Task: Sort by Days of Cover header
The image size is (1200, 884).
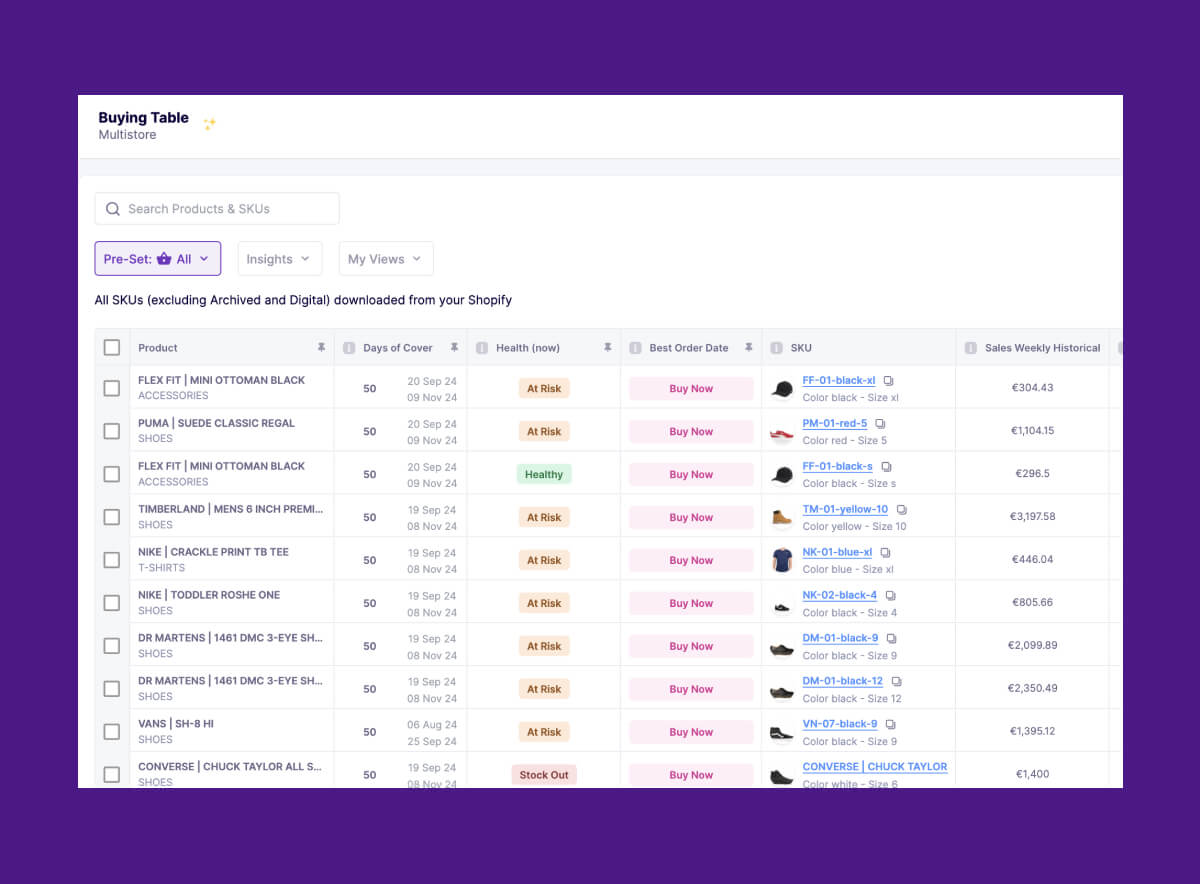Action: point(398,348)
